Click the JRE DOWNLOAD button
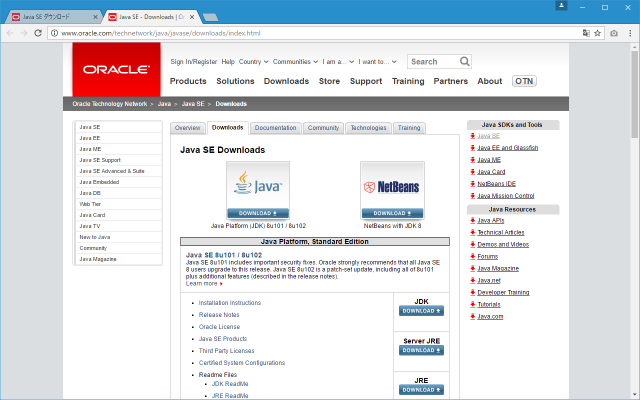The width and height of the screenshot is (640, 400). pyautogui.click(x=421, y=390)
